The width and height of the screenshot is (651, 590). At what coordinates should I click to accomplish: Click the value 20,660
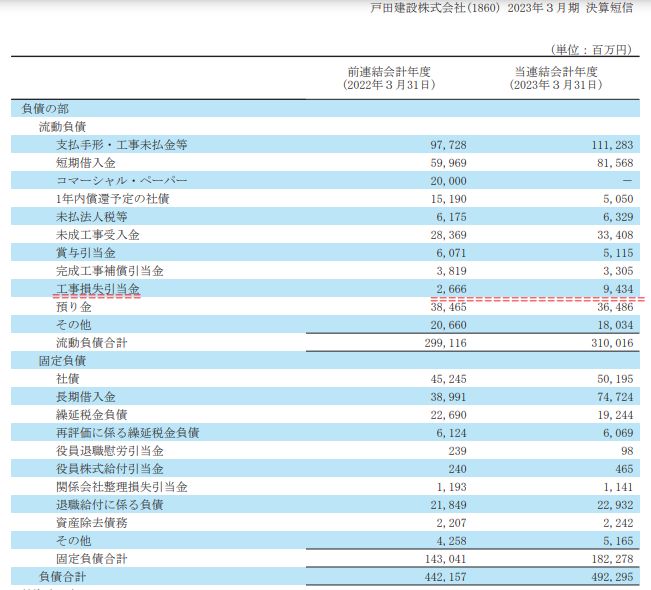448,325
